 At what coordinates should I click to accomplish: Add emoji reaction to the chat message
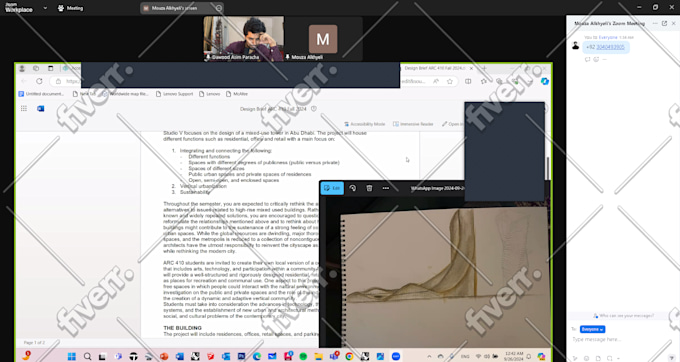click(x=596, y=59)
